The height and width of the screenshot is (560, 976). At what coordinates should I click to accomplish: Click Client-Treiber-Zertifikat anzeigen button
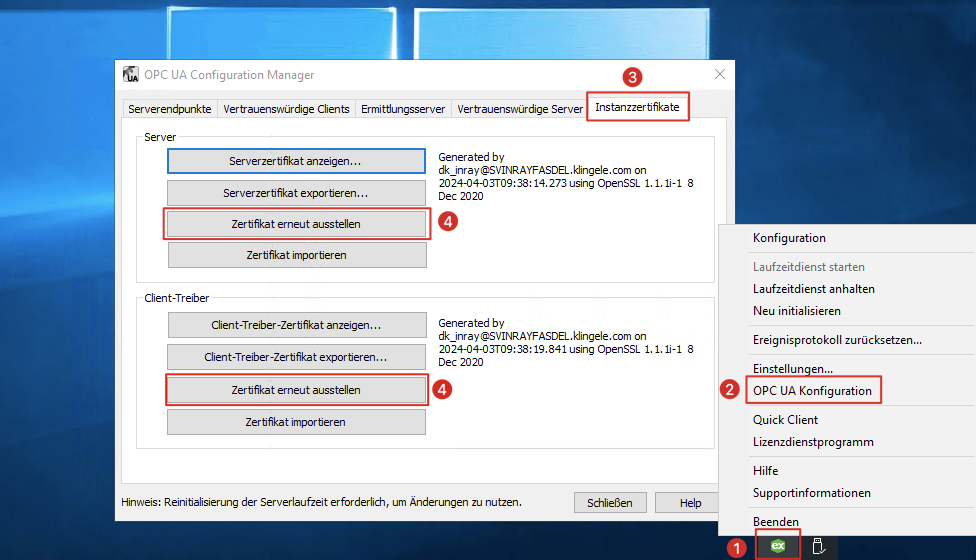pyautogui.click(x=297, y=325)
